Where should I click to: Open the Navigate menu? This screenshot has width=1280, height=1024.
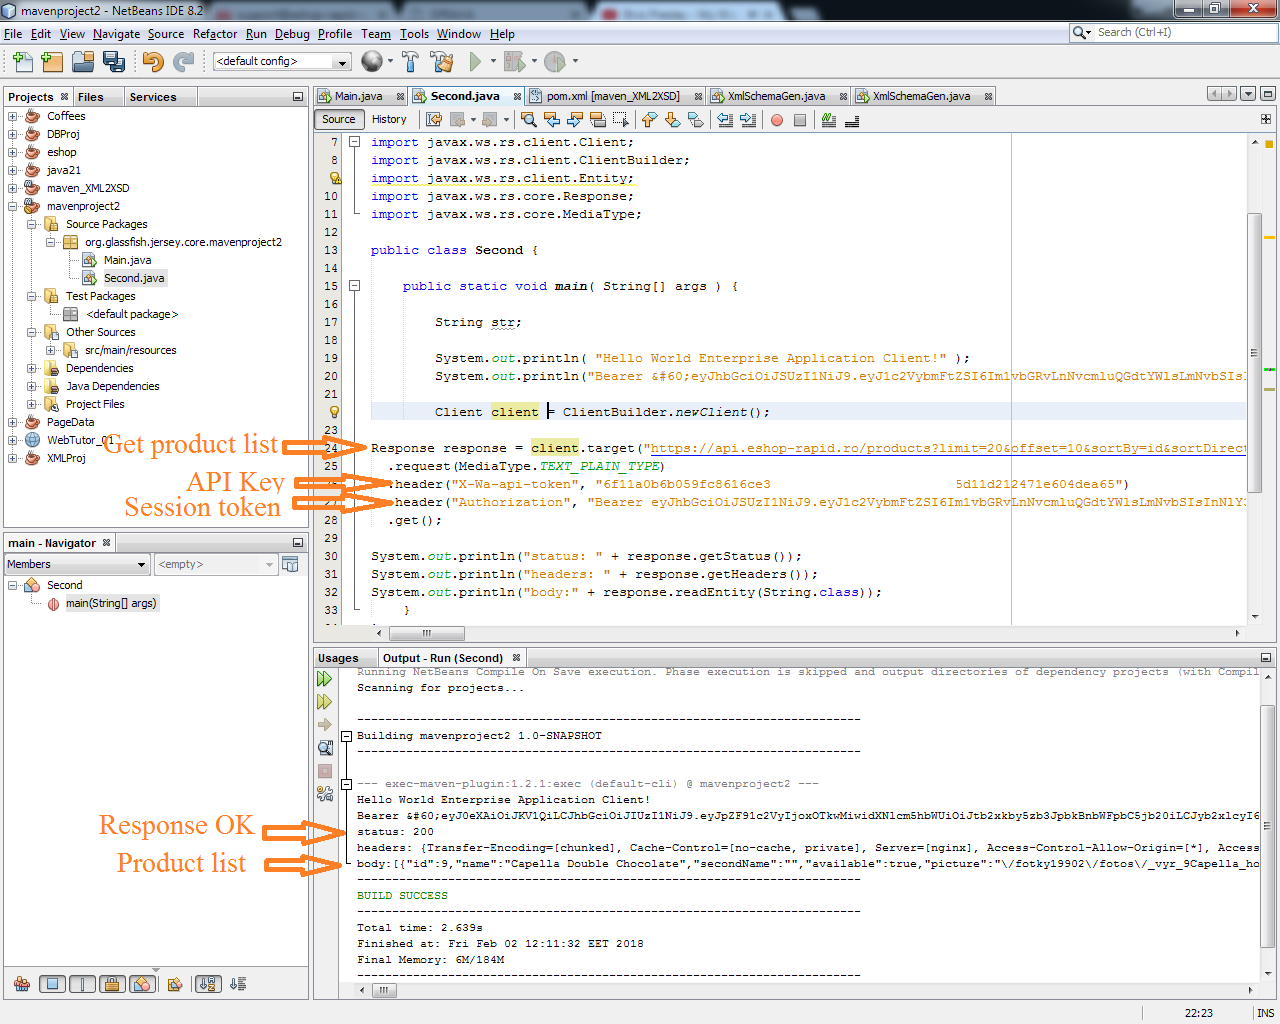coord(117,34)
